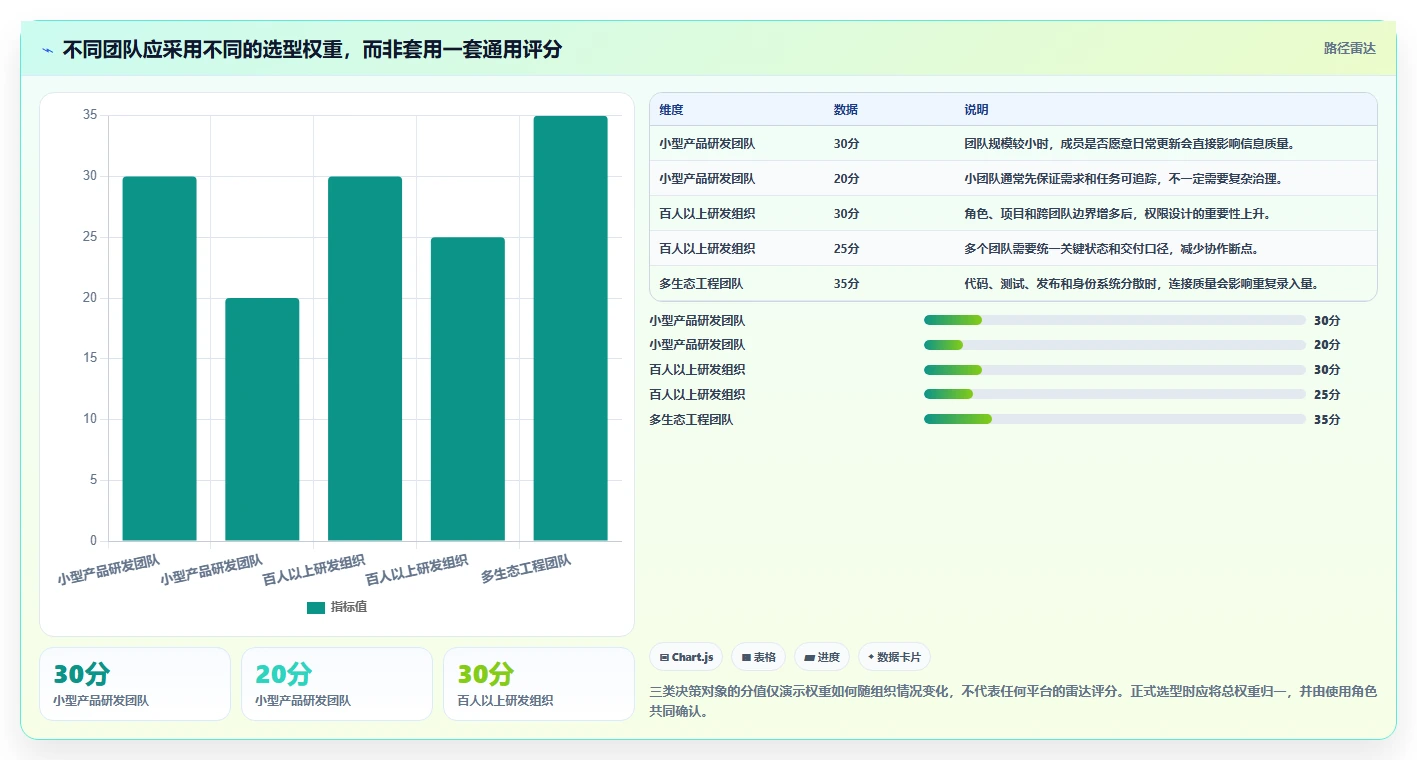The width and height of the screenshot is (1417, 760).
Task: Open the 30分 百人以上研发组织 data card
Action: [539, 684]
